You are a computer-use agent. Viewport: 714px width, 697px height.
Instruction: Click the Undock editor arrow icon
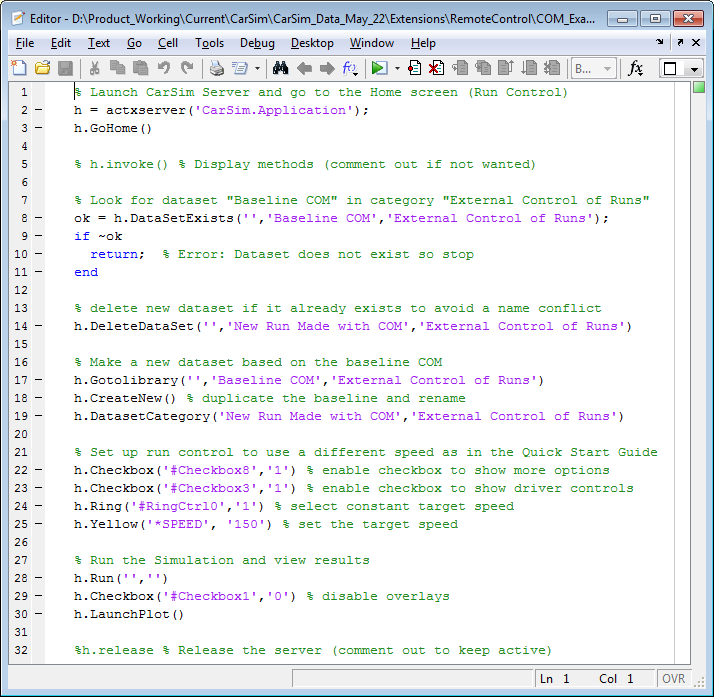[680, 42]
